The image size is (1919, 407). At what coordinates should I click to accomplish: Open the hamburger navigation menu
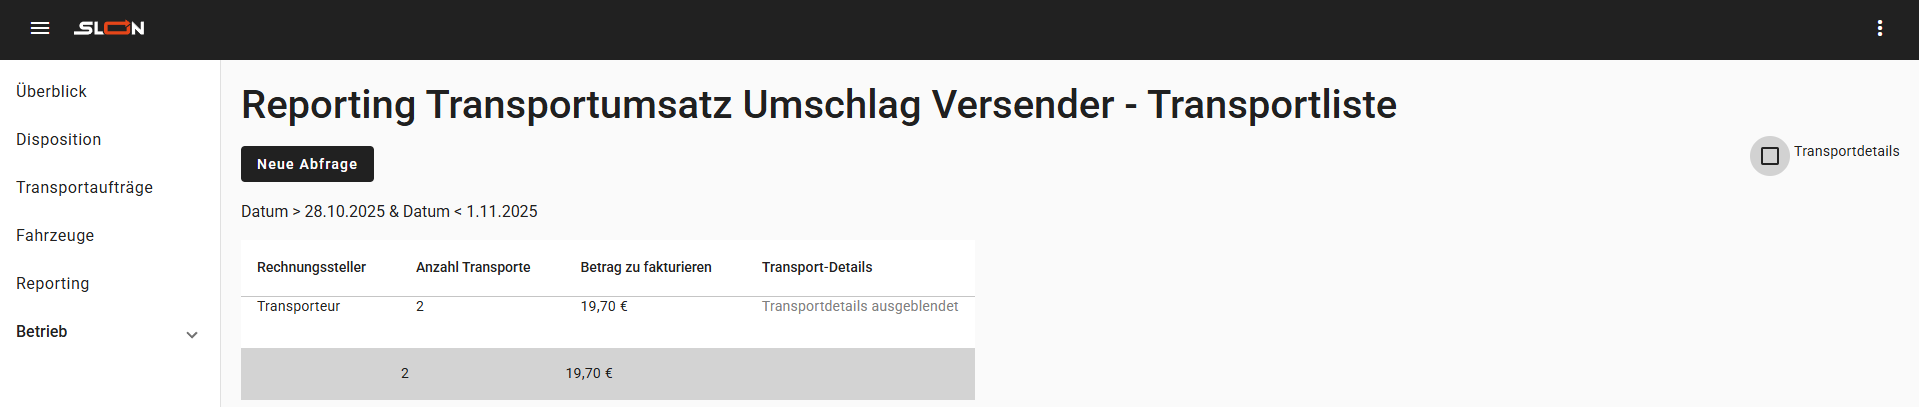click(x=40, y=28)
